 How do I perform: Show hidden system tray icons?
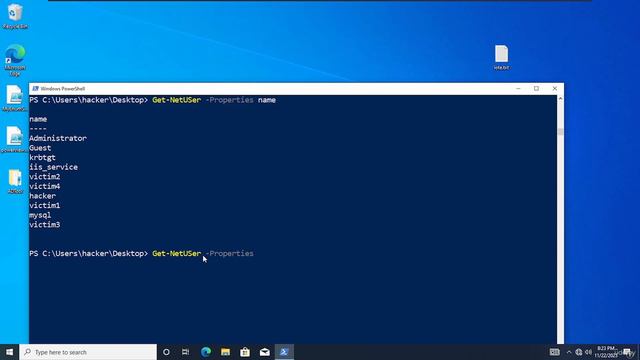click(x=569, y=352)
